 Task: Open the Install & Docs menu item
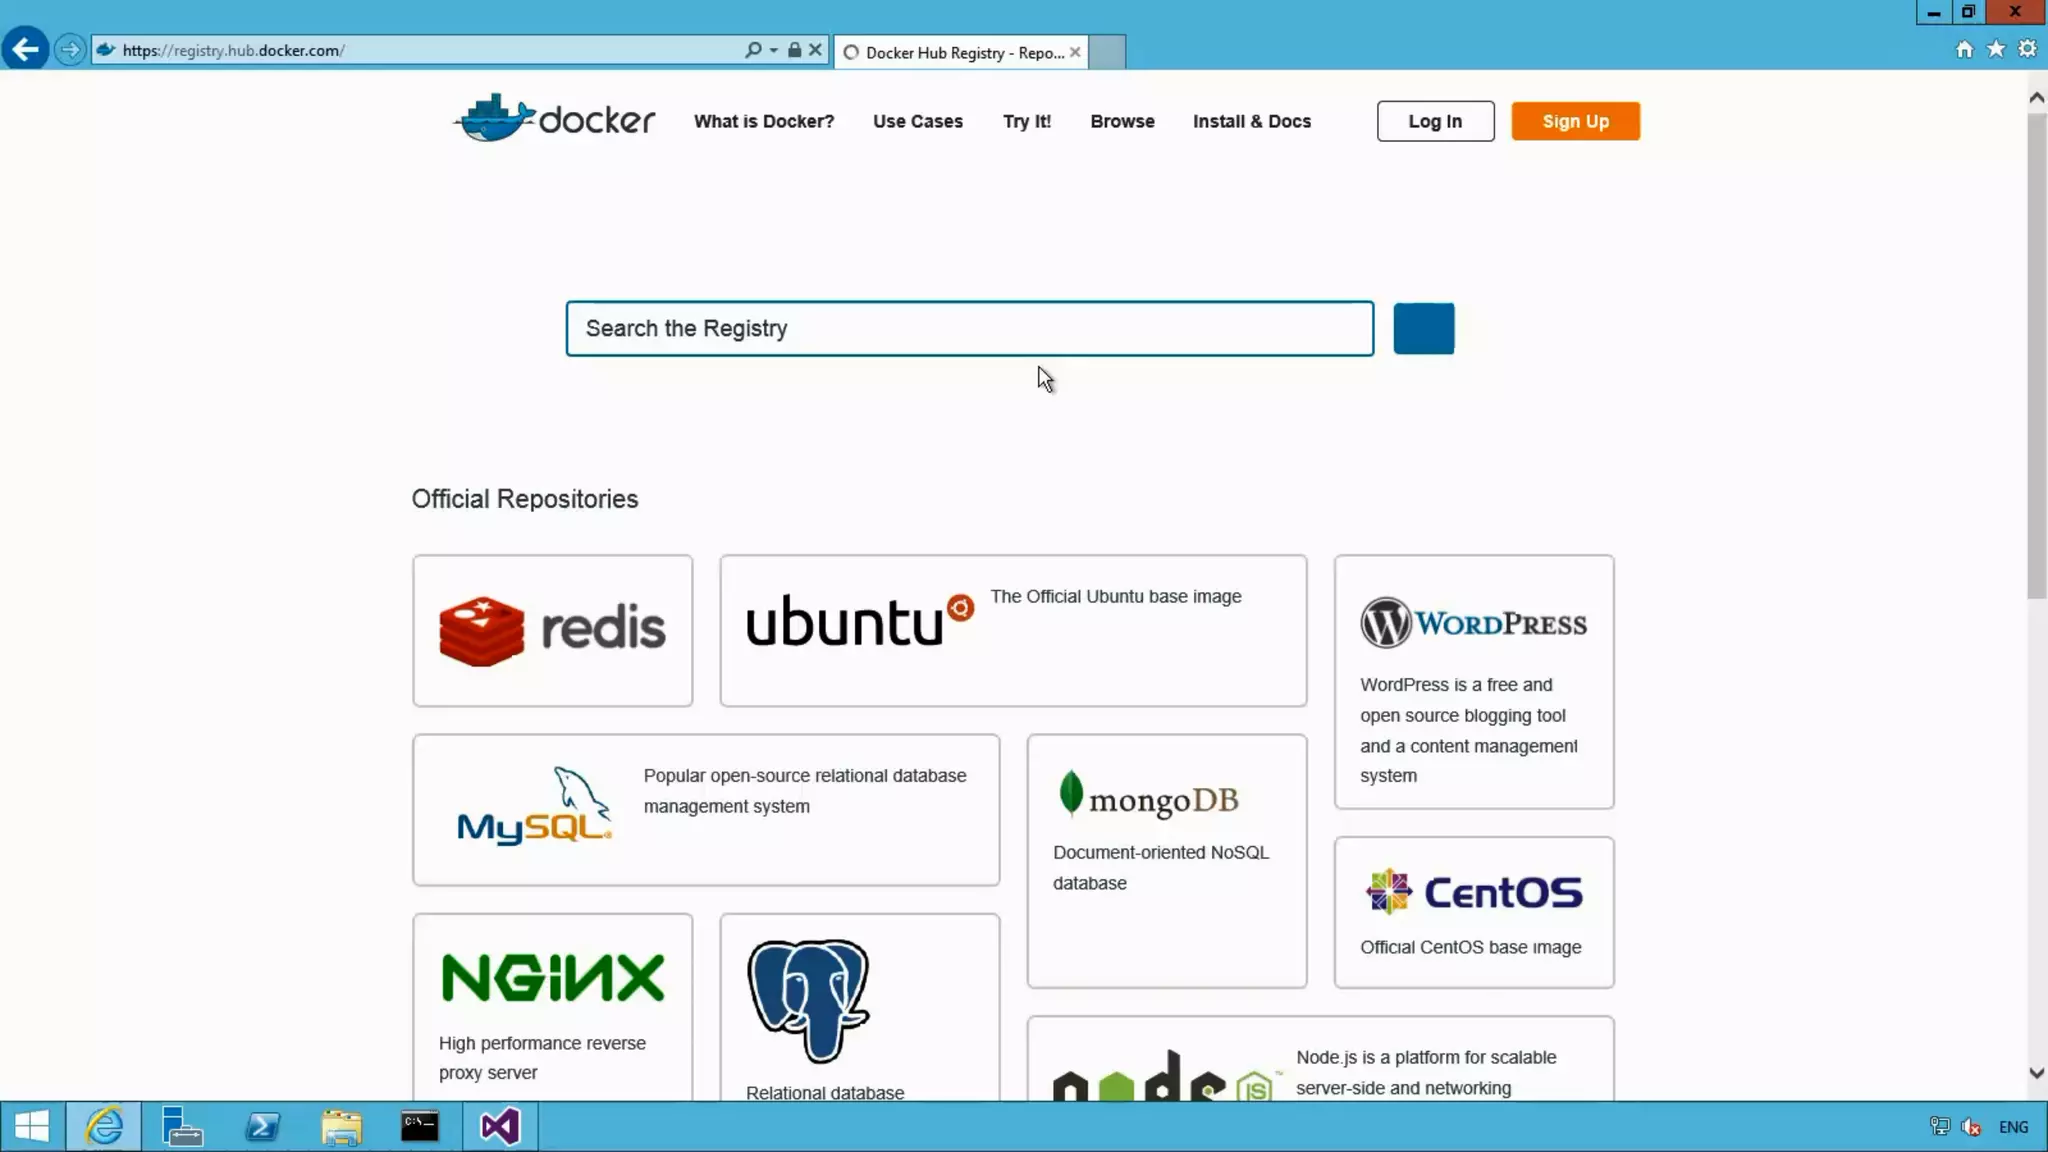[1252, 121]
